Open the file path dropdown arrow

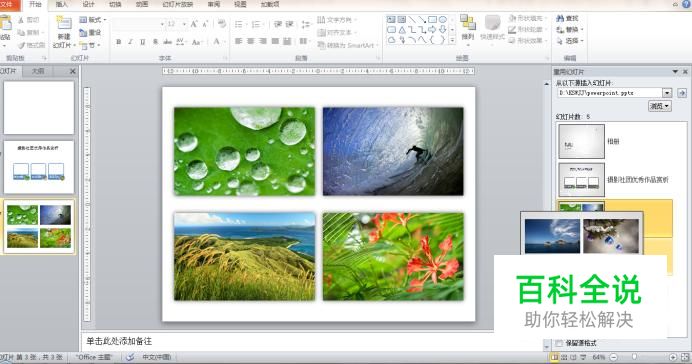[667, 93]
